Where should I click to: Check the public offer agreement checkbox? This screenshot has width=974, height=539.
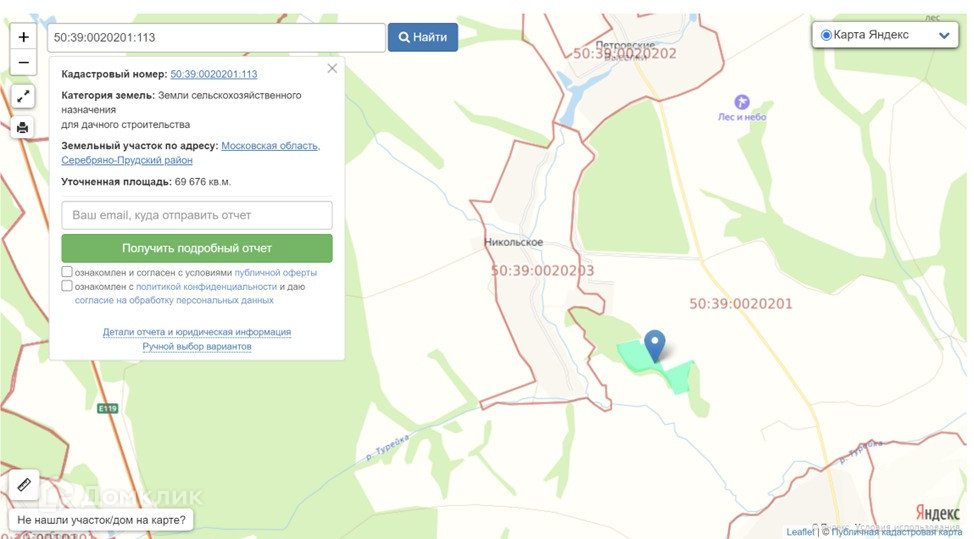coord(67,272)
